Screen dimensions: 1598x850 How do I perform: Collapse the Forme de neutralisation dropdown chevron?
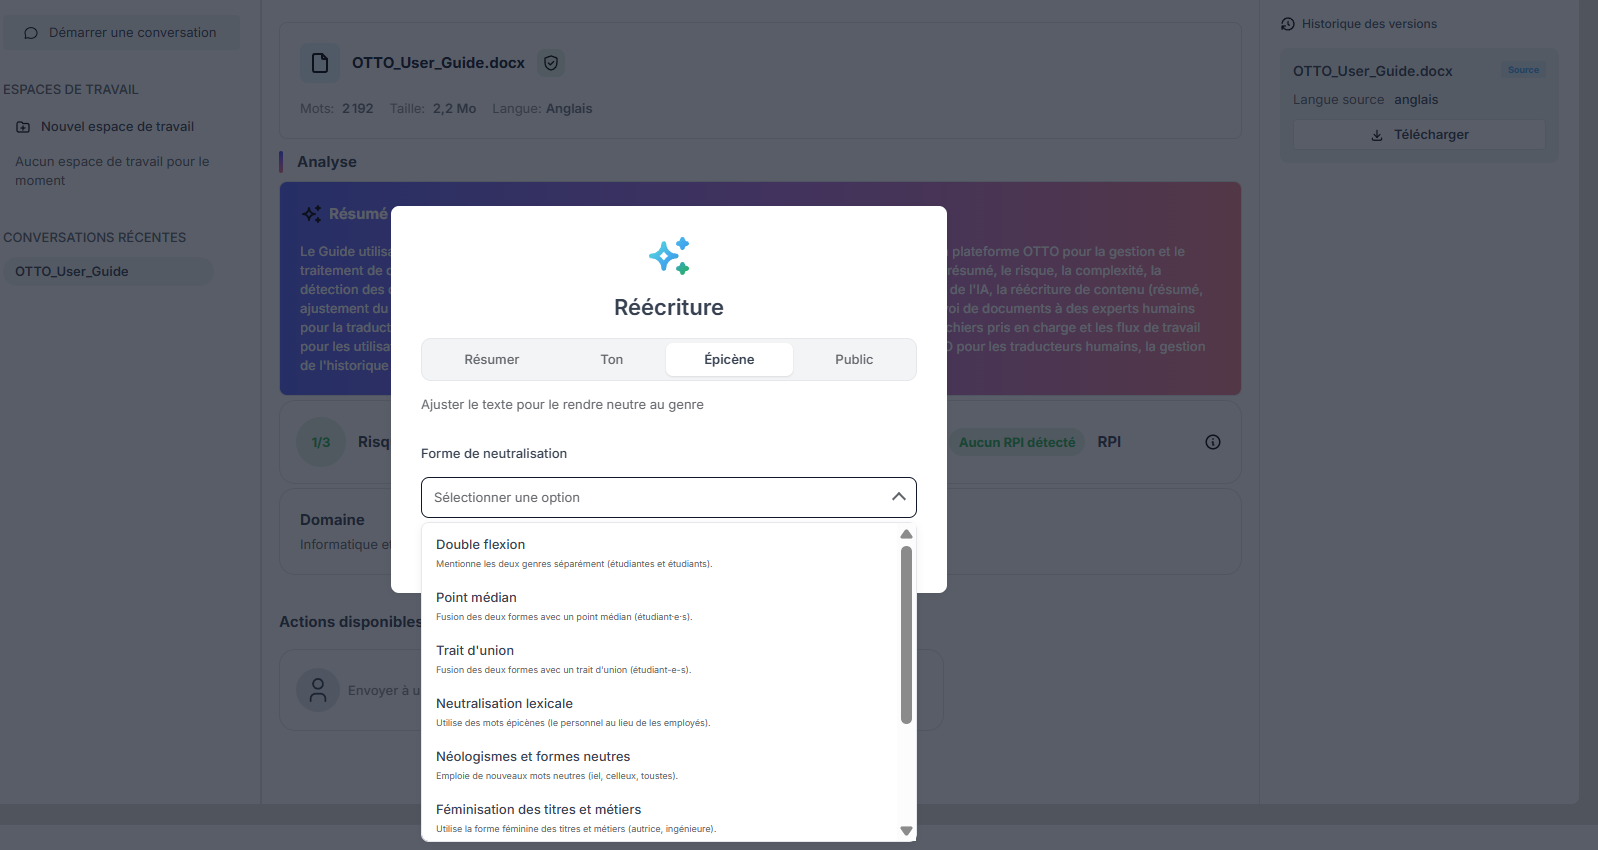click(899, 497)
